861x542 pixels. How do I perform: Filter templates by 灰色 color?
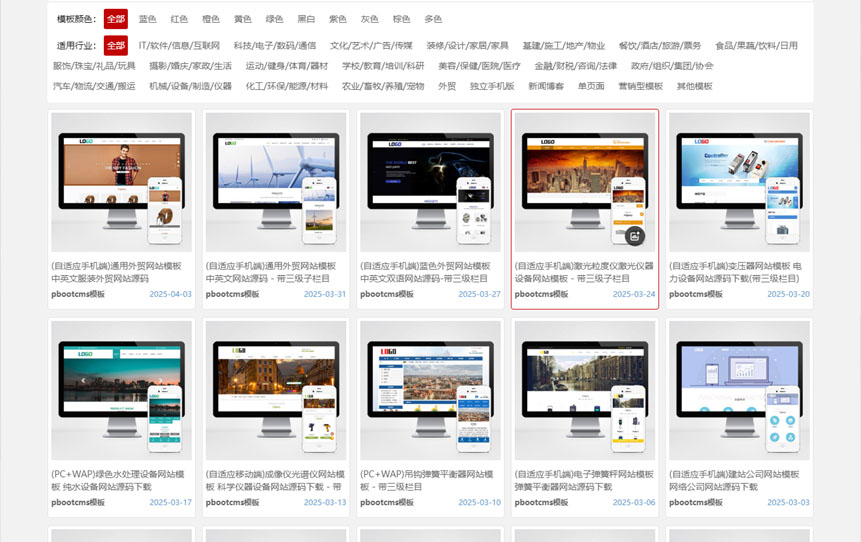coord(370,19)
